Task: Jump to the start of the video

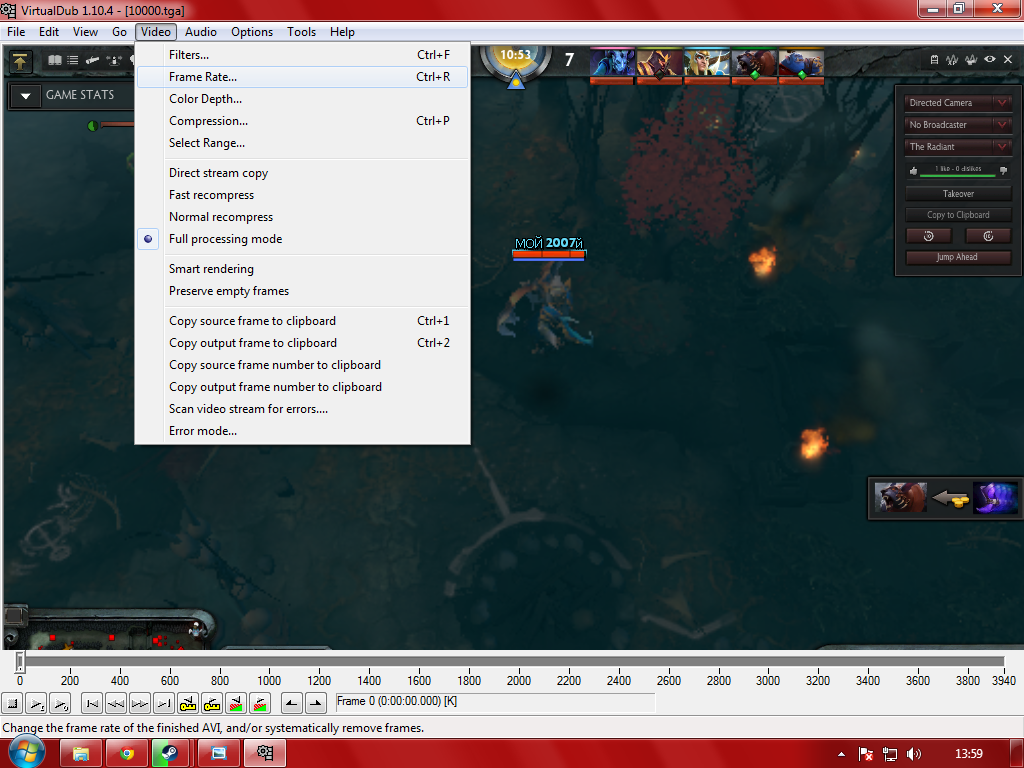Action: (92, 703)
